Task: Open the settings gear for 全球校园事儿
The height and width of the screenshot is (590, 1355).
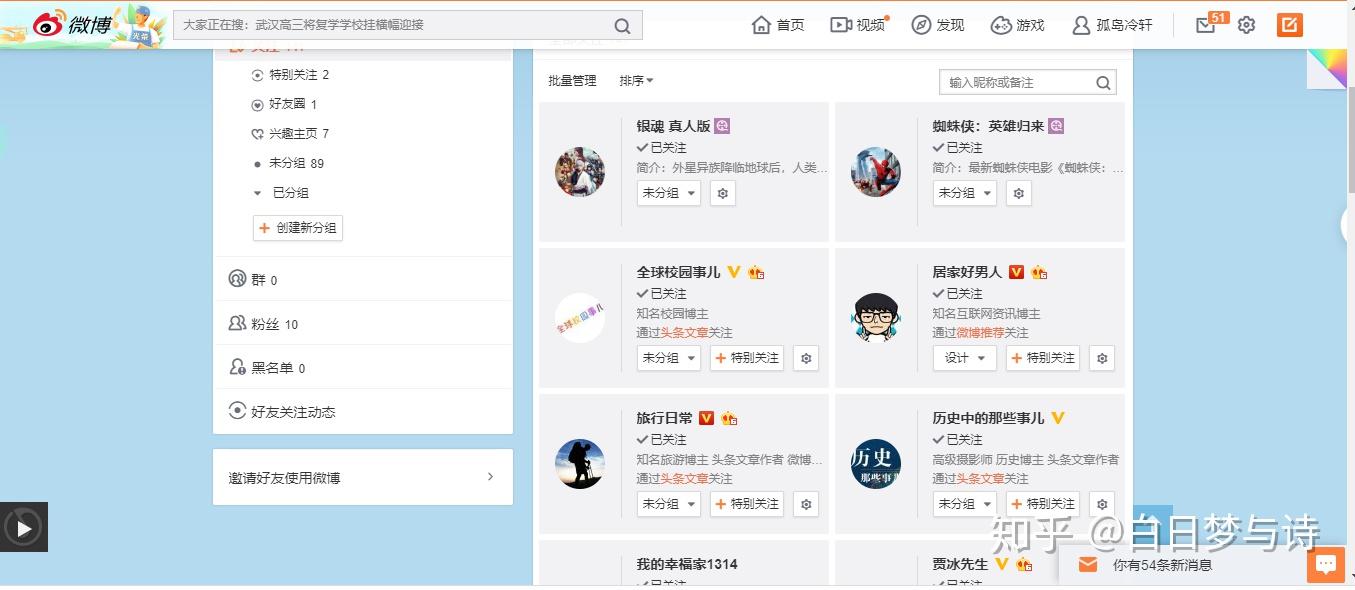Action: (806, 358)
